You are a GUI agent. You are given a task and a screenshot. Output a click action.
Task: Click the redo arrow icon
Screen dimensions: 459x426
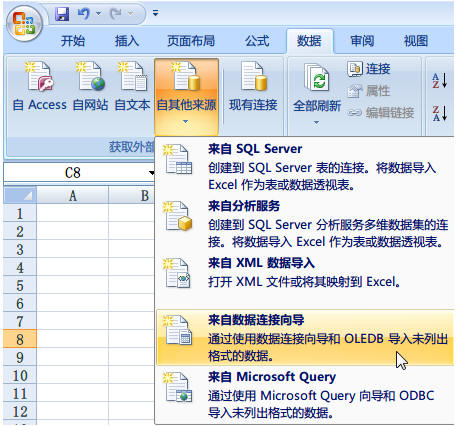coord(116,14)
